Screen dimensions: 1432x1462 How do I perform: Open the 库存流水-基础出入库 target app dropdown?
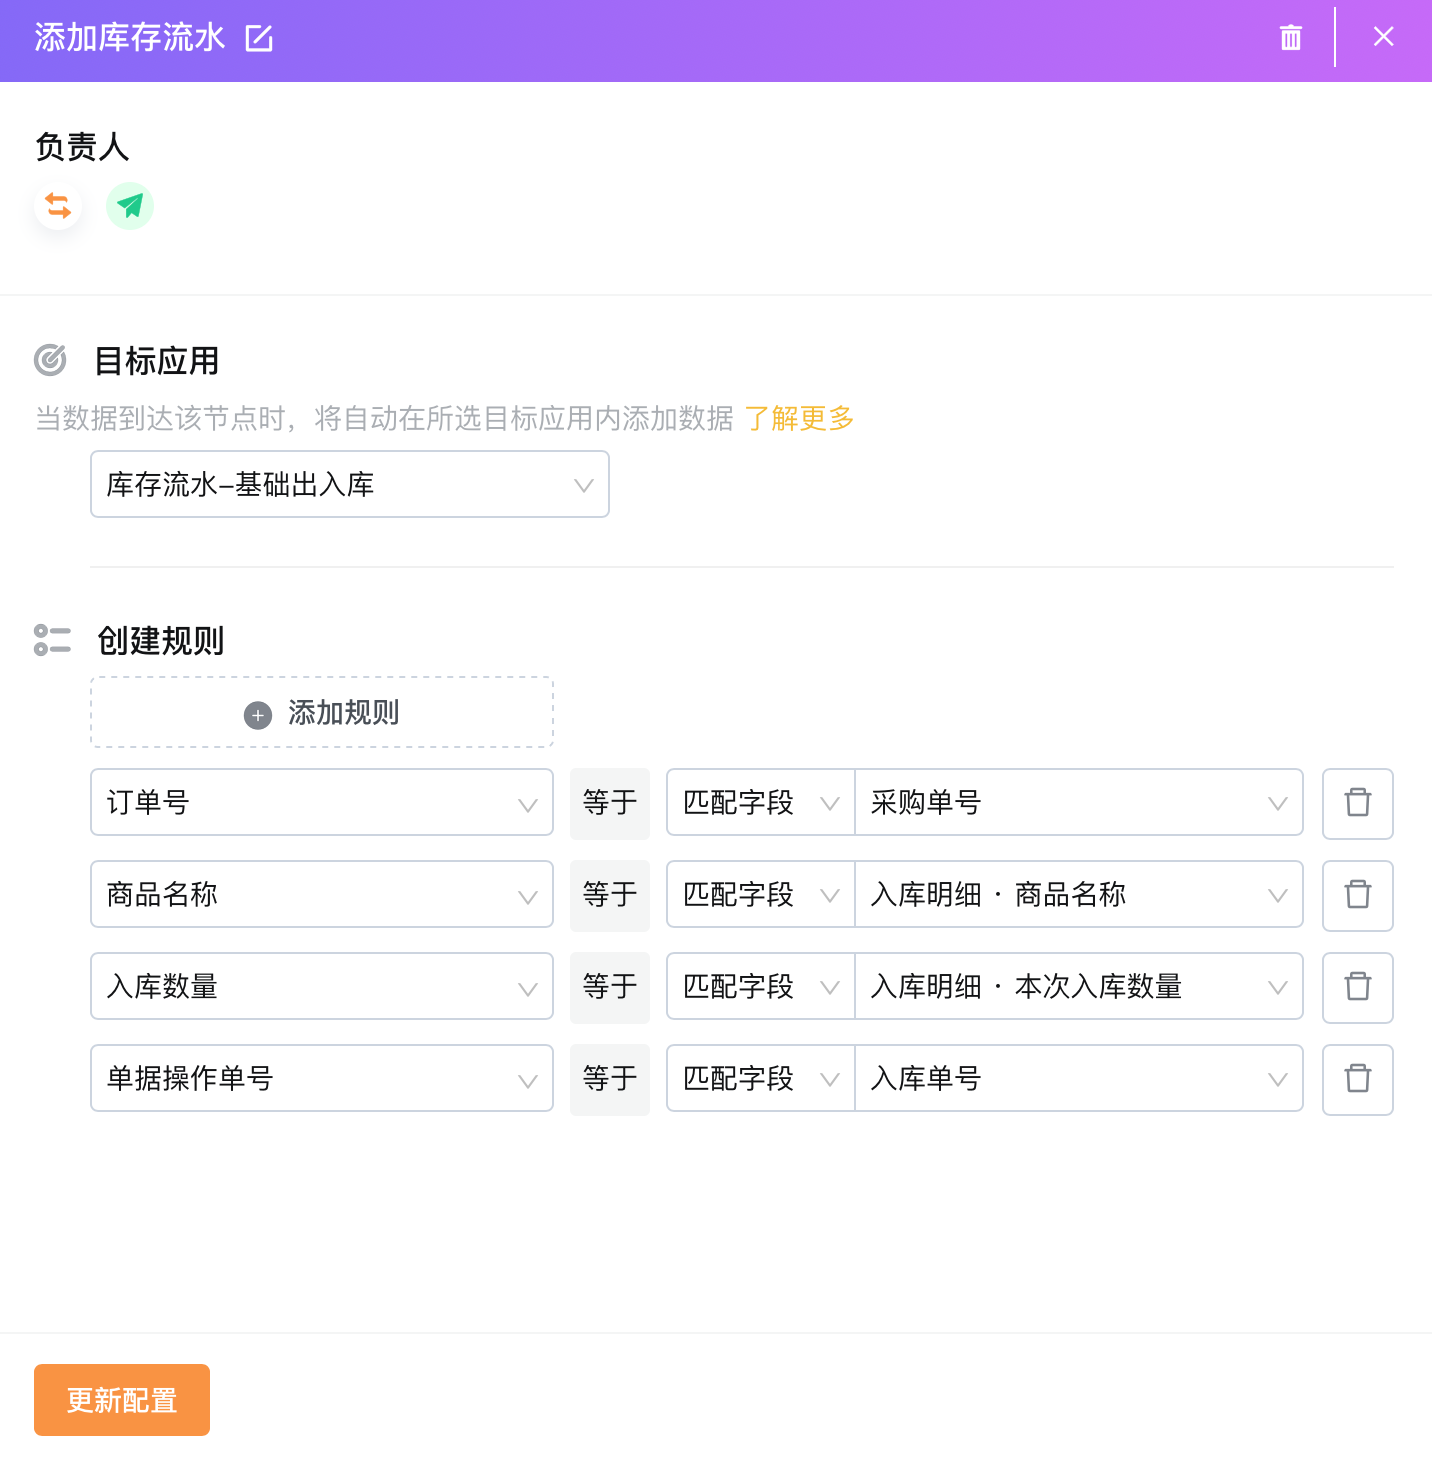pyautogui.click(x=350, y=484)
